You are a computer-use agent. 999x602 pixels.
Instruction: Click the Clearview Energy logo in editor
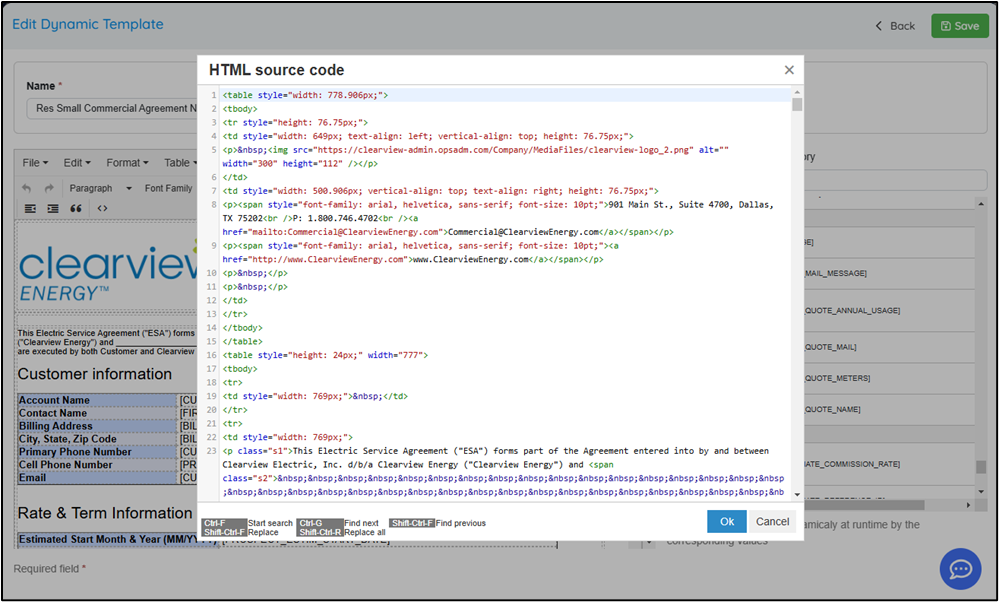108,269
